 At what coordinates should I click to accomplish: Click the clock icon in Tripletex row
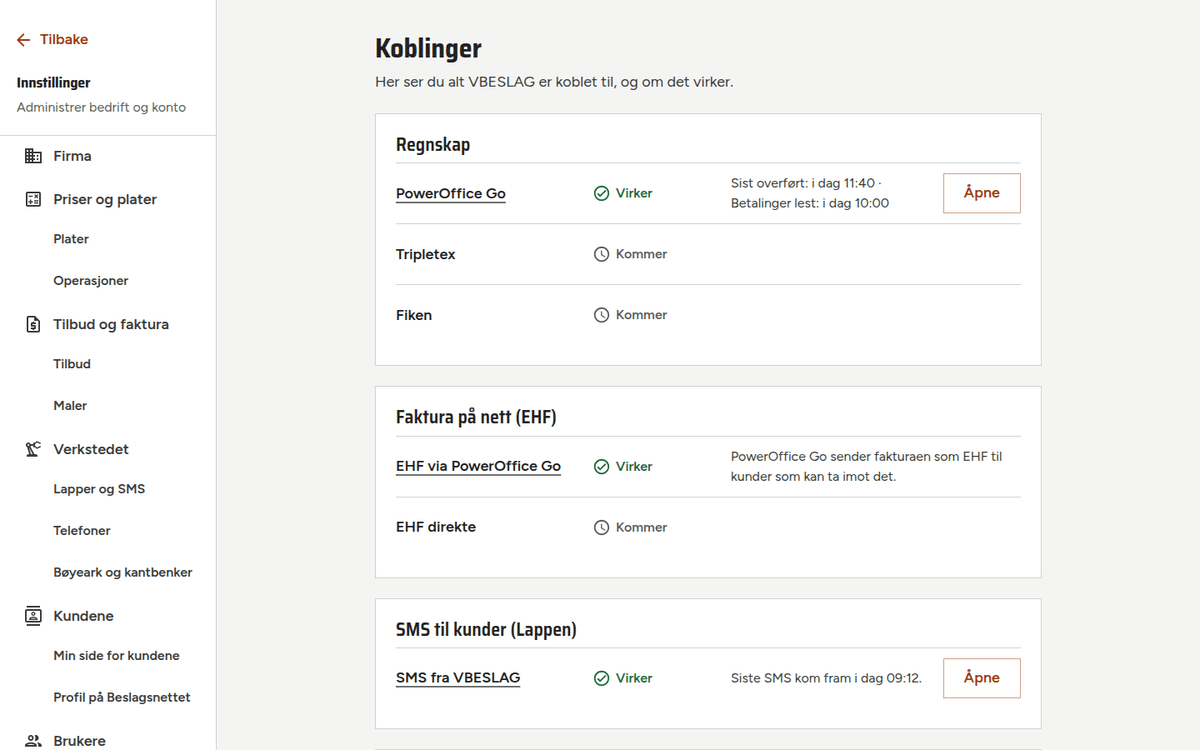point(601,254)
